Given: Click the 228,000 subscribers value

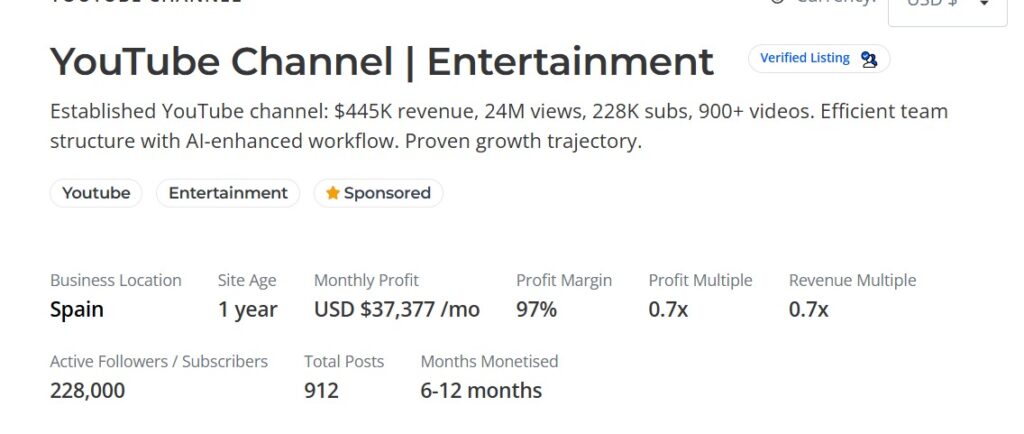Looking at the screenshot, I should 87,390.
